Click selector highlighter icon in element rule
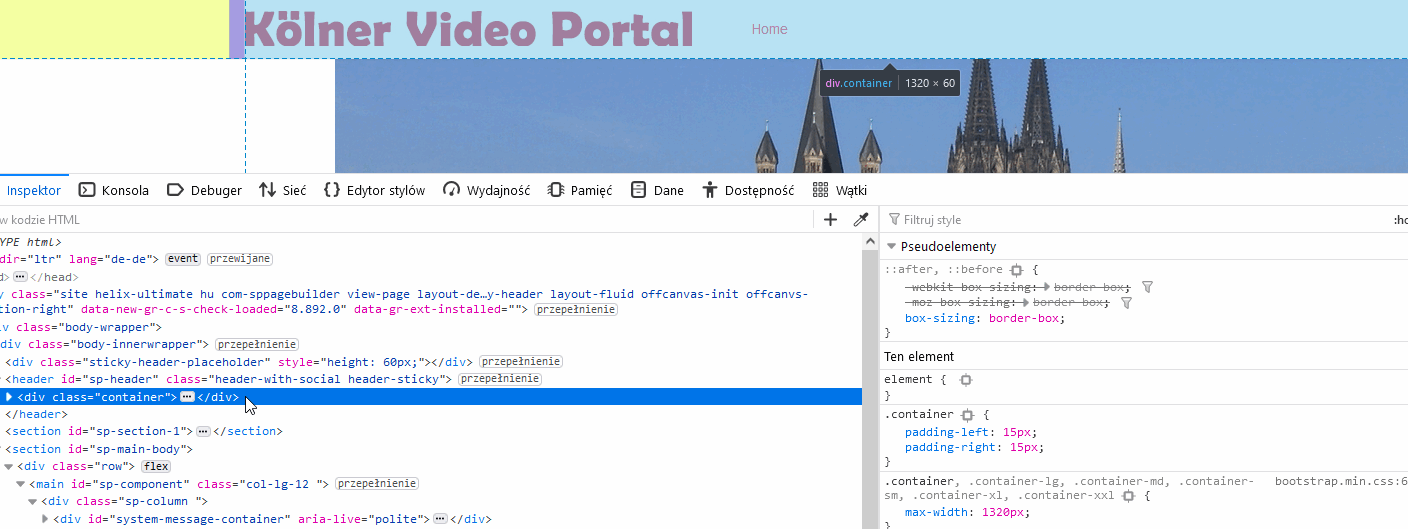 (x=966, y=380)
